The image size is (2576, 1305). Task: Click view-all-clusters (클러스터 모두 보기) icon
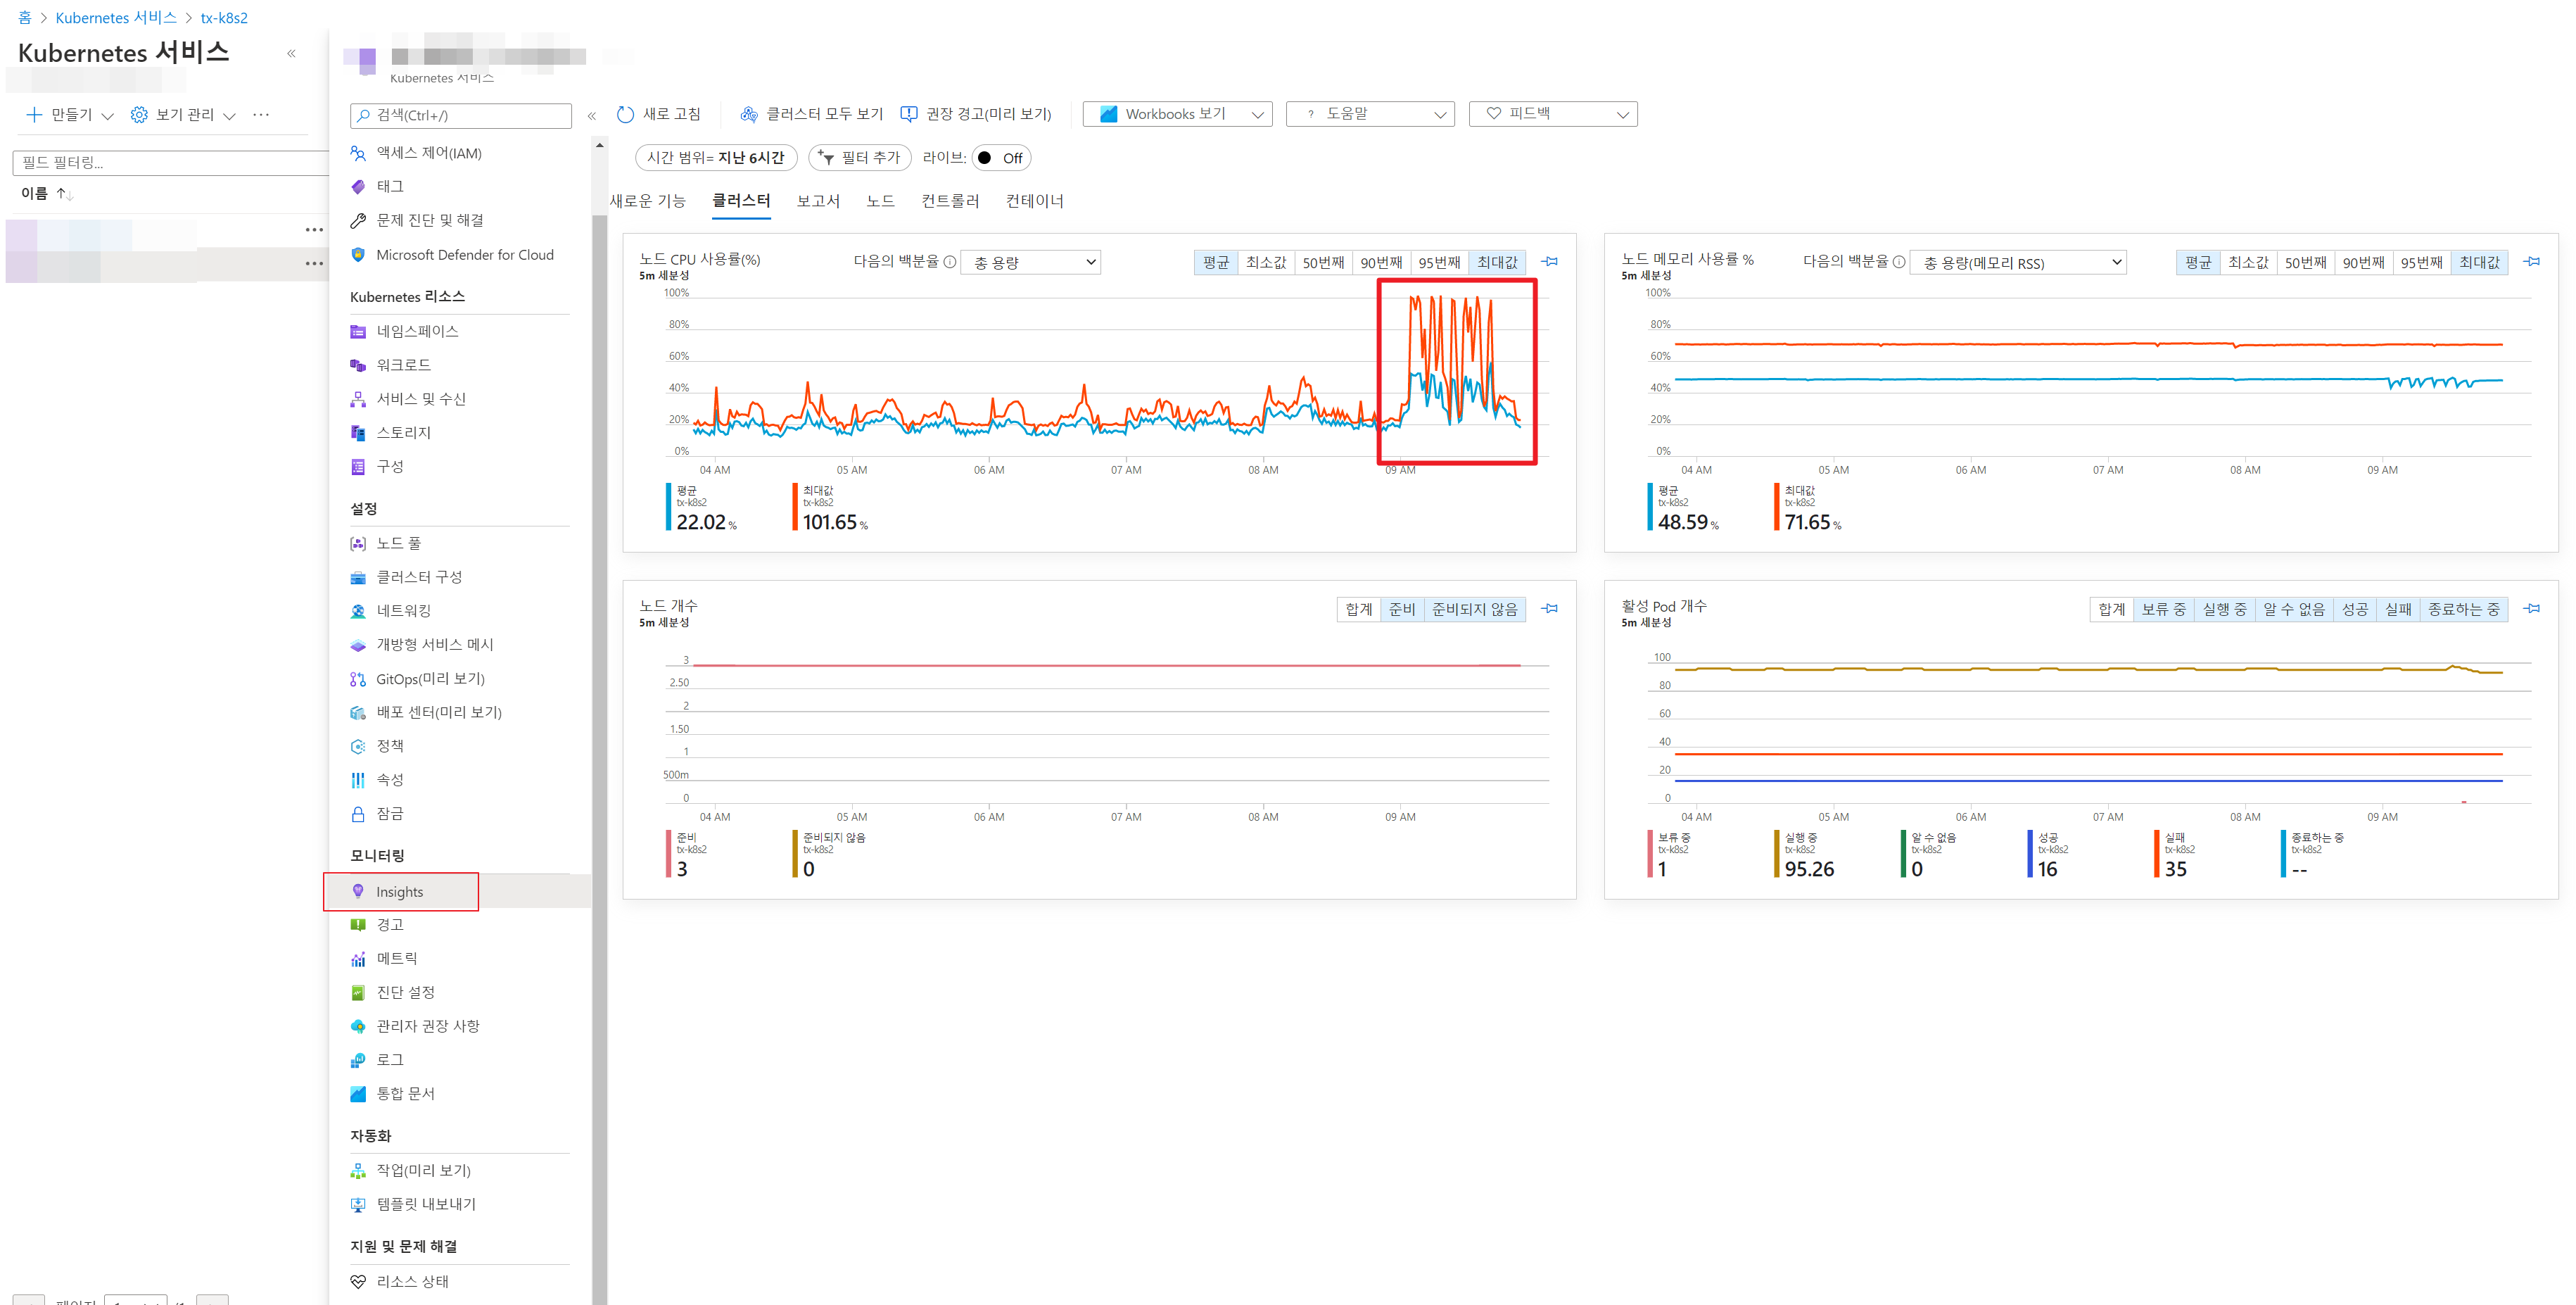[748, 114]
